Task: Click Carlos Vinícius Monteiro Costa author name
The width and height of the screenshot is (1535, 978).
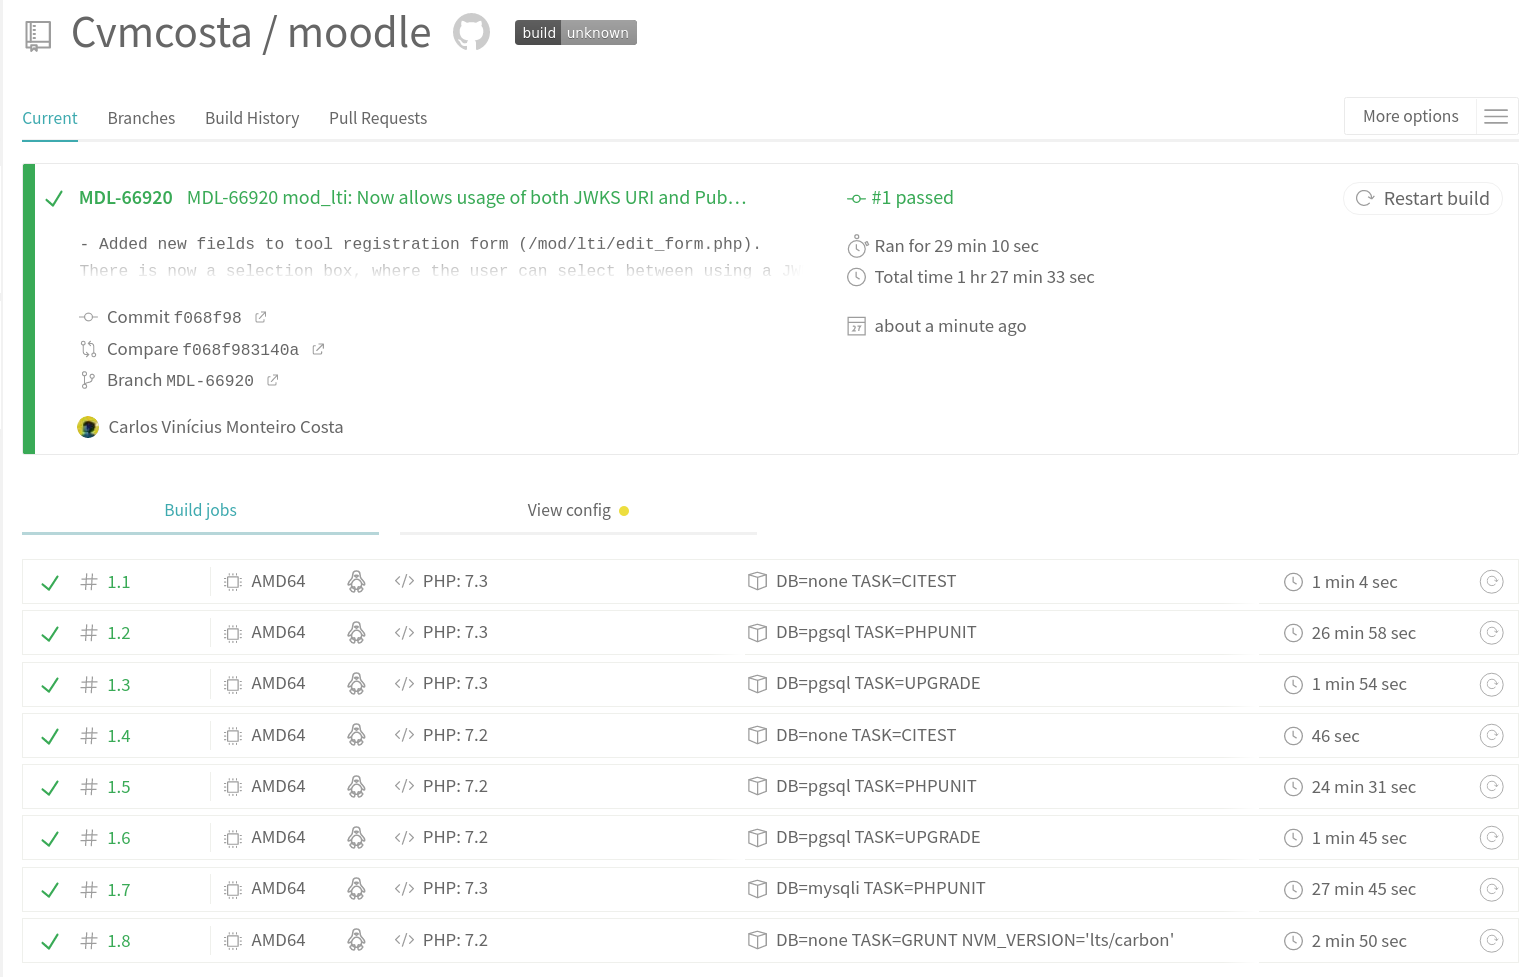Action: click(x=226, y=427)
